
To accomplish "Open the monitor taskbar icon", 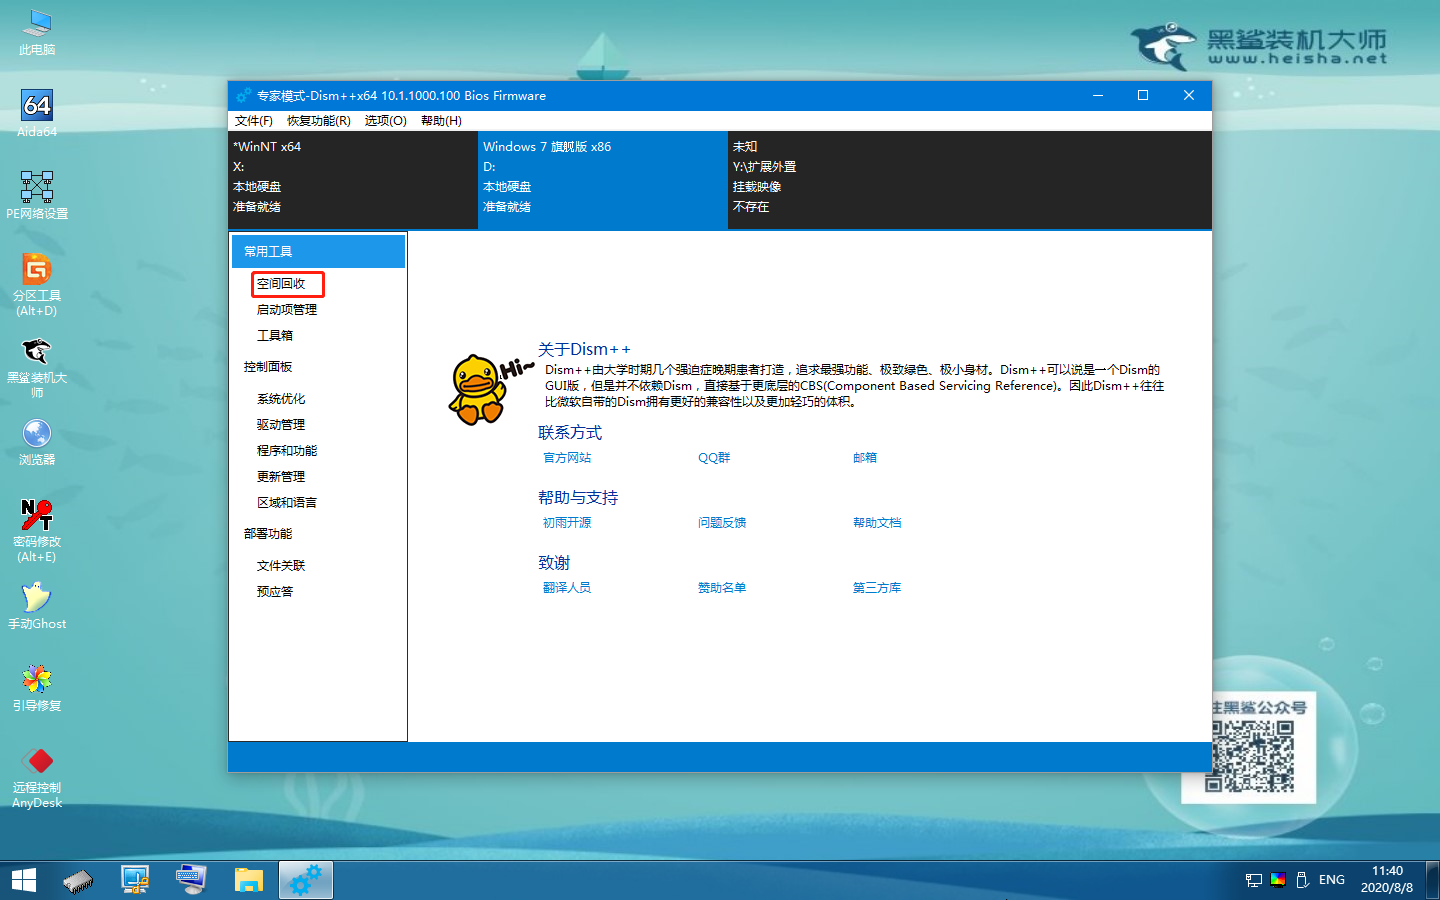I will [135, 880].
